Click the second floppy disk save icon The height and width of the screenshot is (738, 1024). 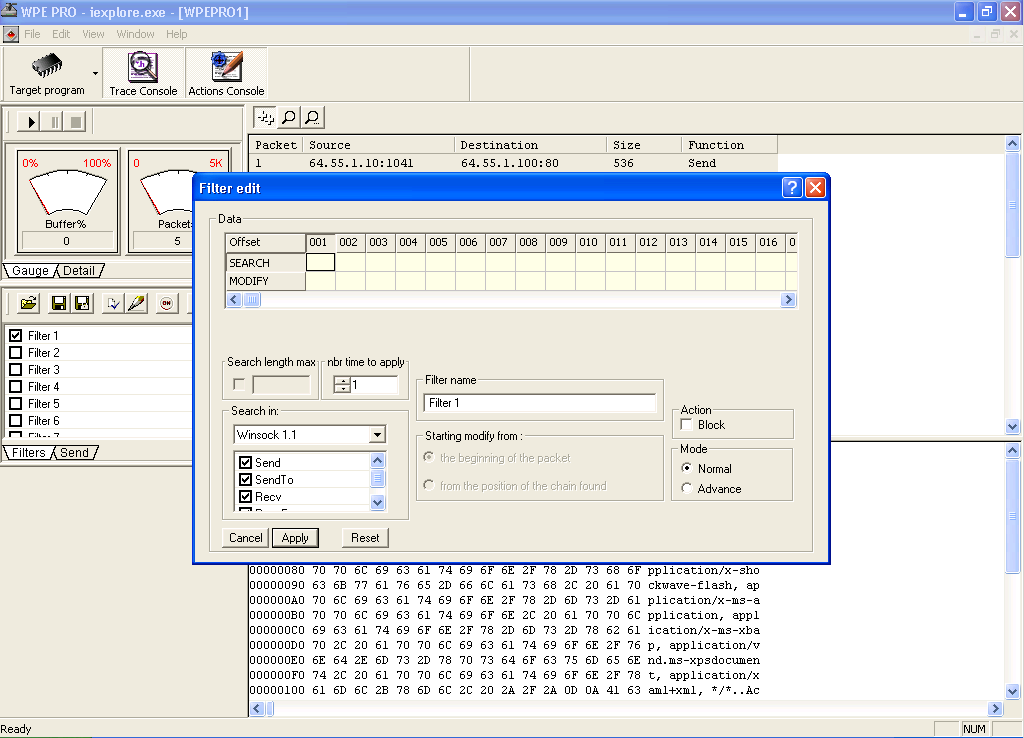tap(82, 303)
